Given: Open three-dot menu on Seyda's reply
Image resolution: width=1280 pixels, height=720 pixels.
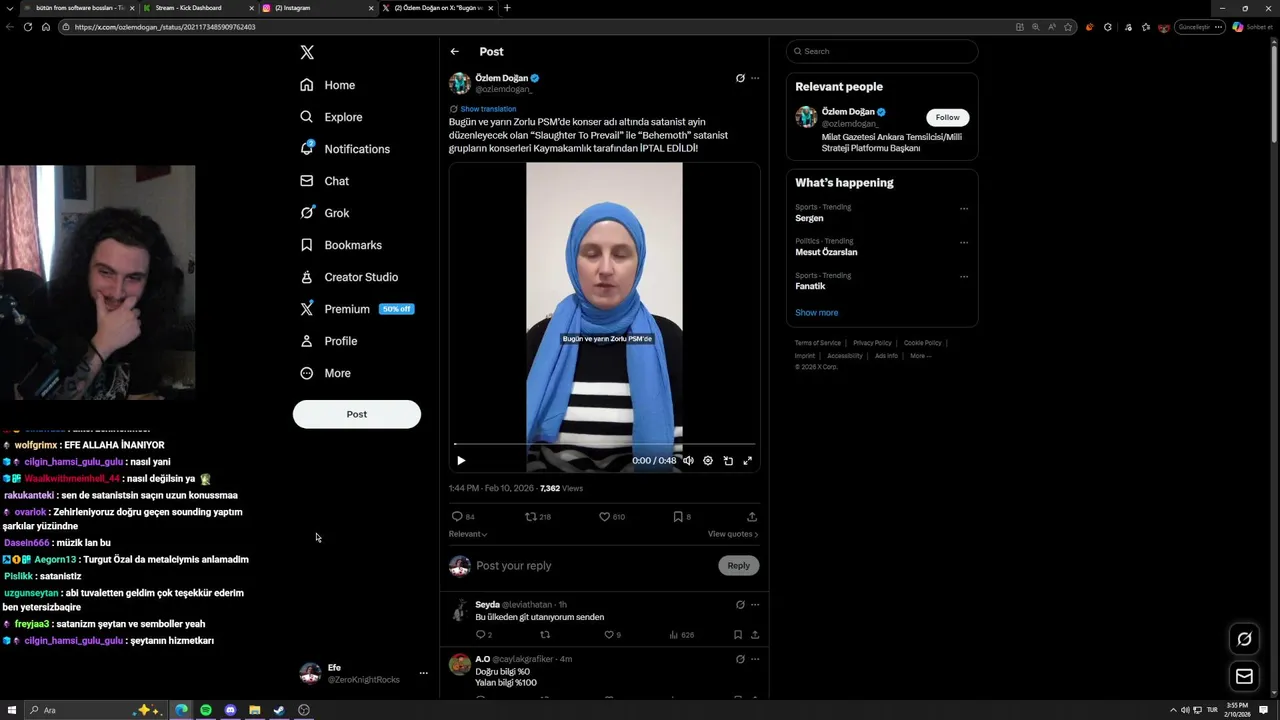Looking at the screenshot, I should [x=755, y=605].
